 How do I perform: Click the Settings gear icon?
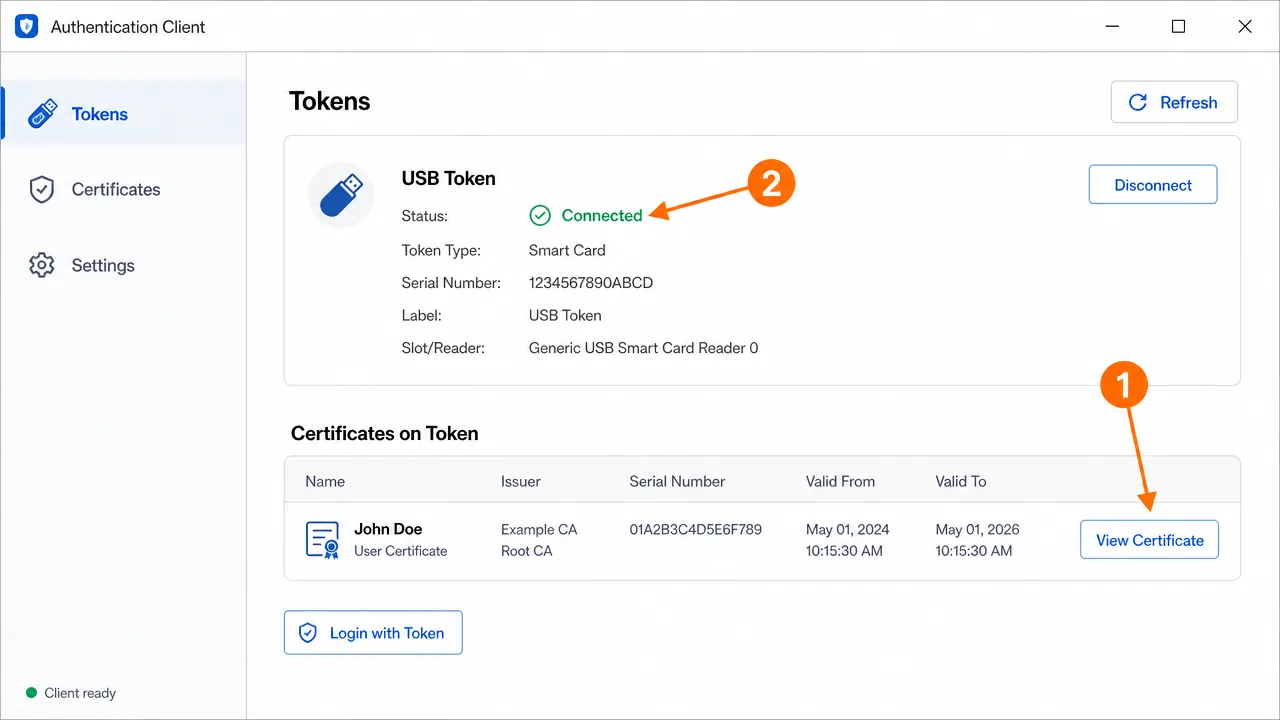pos(42,266)
